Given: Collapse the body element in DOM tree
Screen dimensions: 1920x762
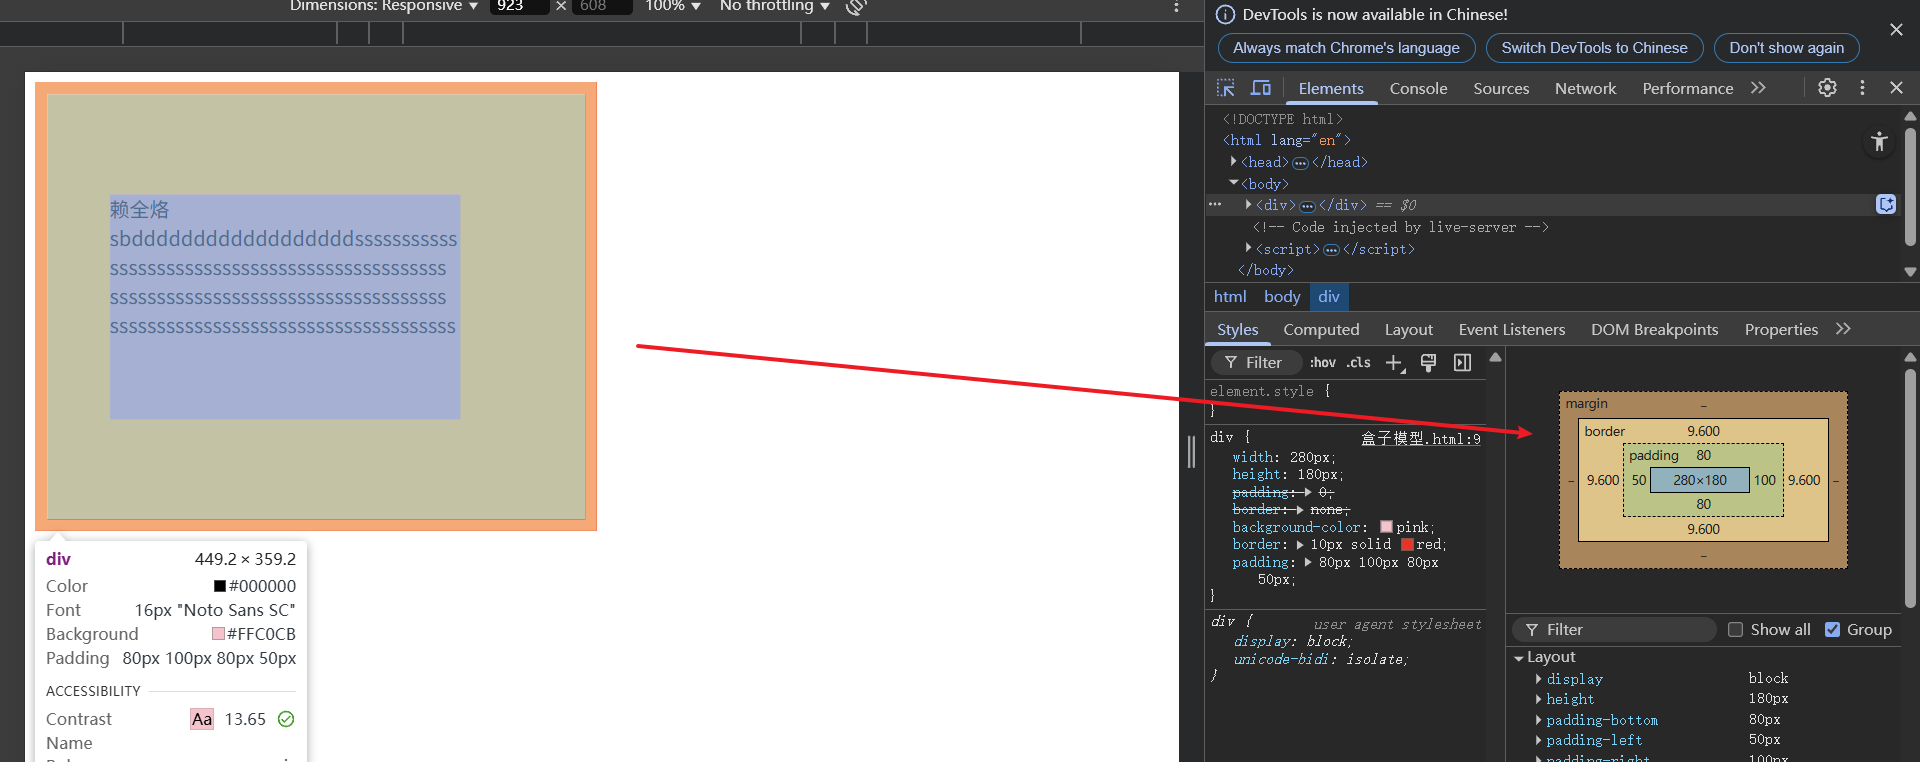Looking at the screenshot, I should click(x=1234, y=183).
